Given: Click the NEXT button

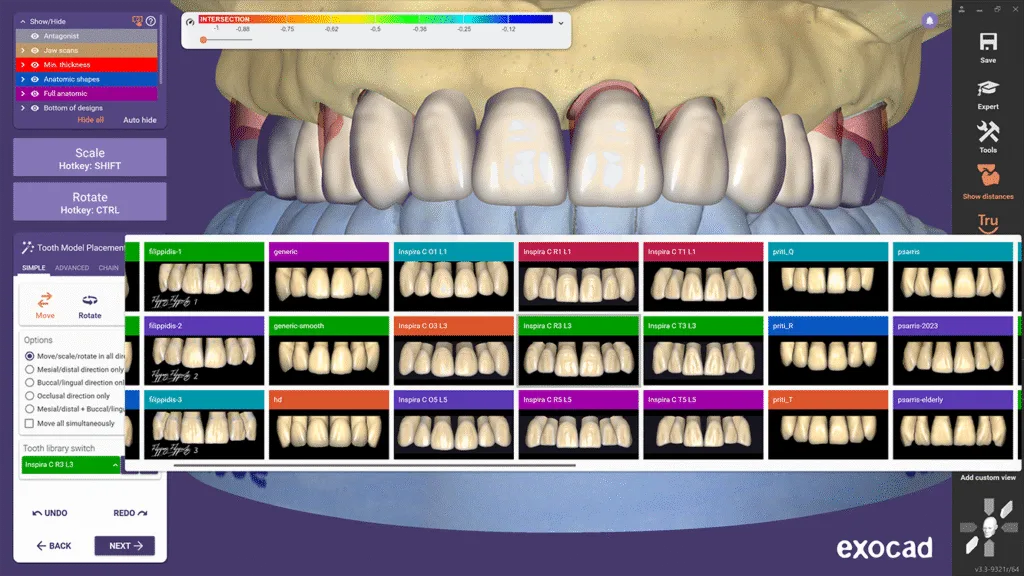Looking at the screenshot, I should [x=125, y=546].
